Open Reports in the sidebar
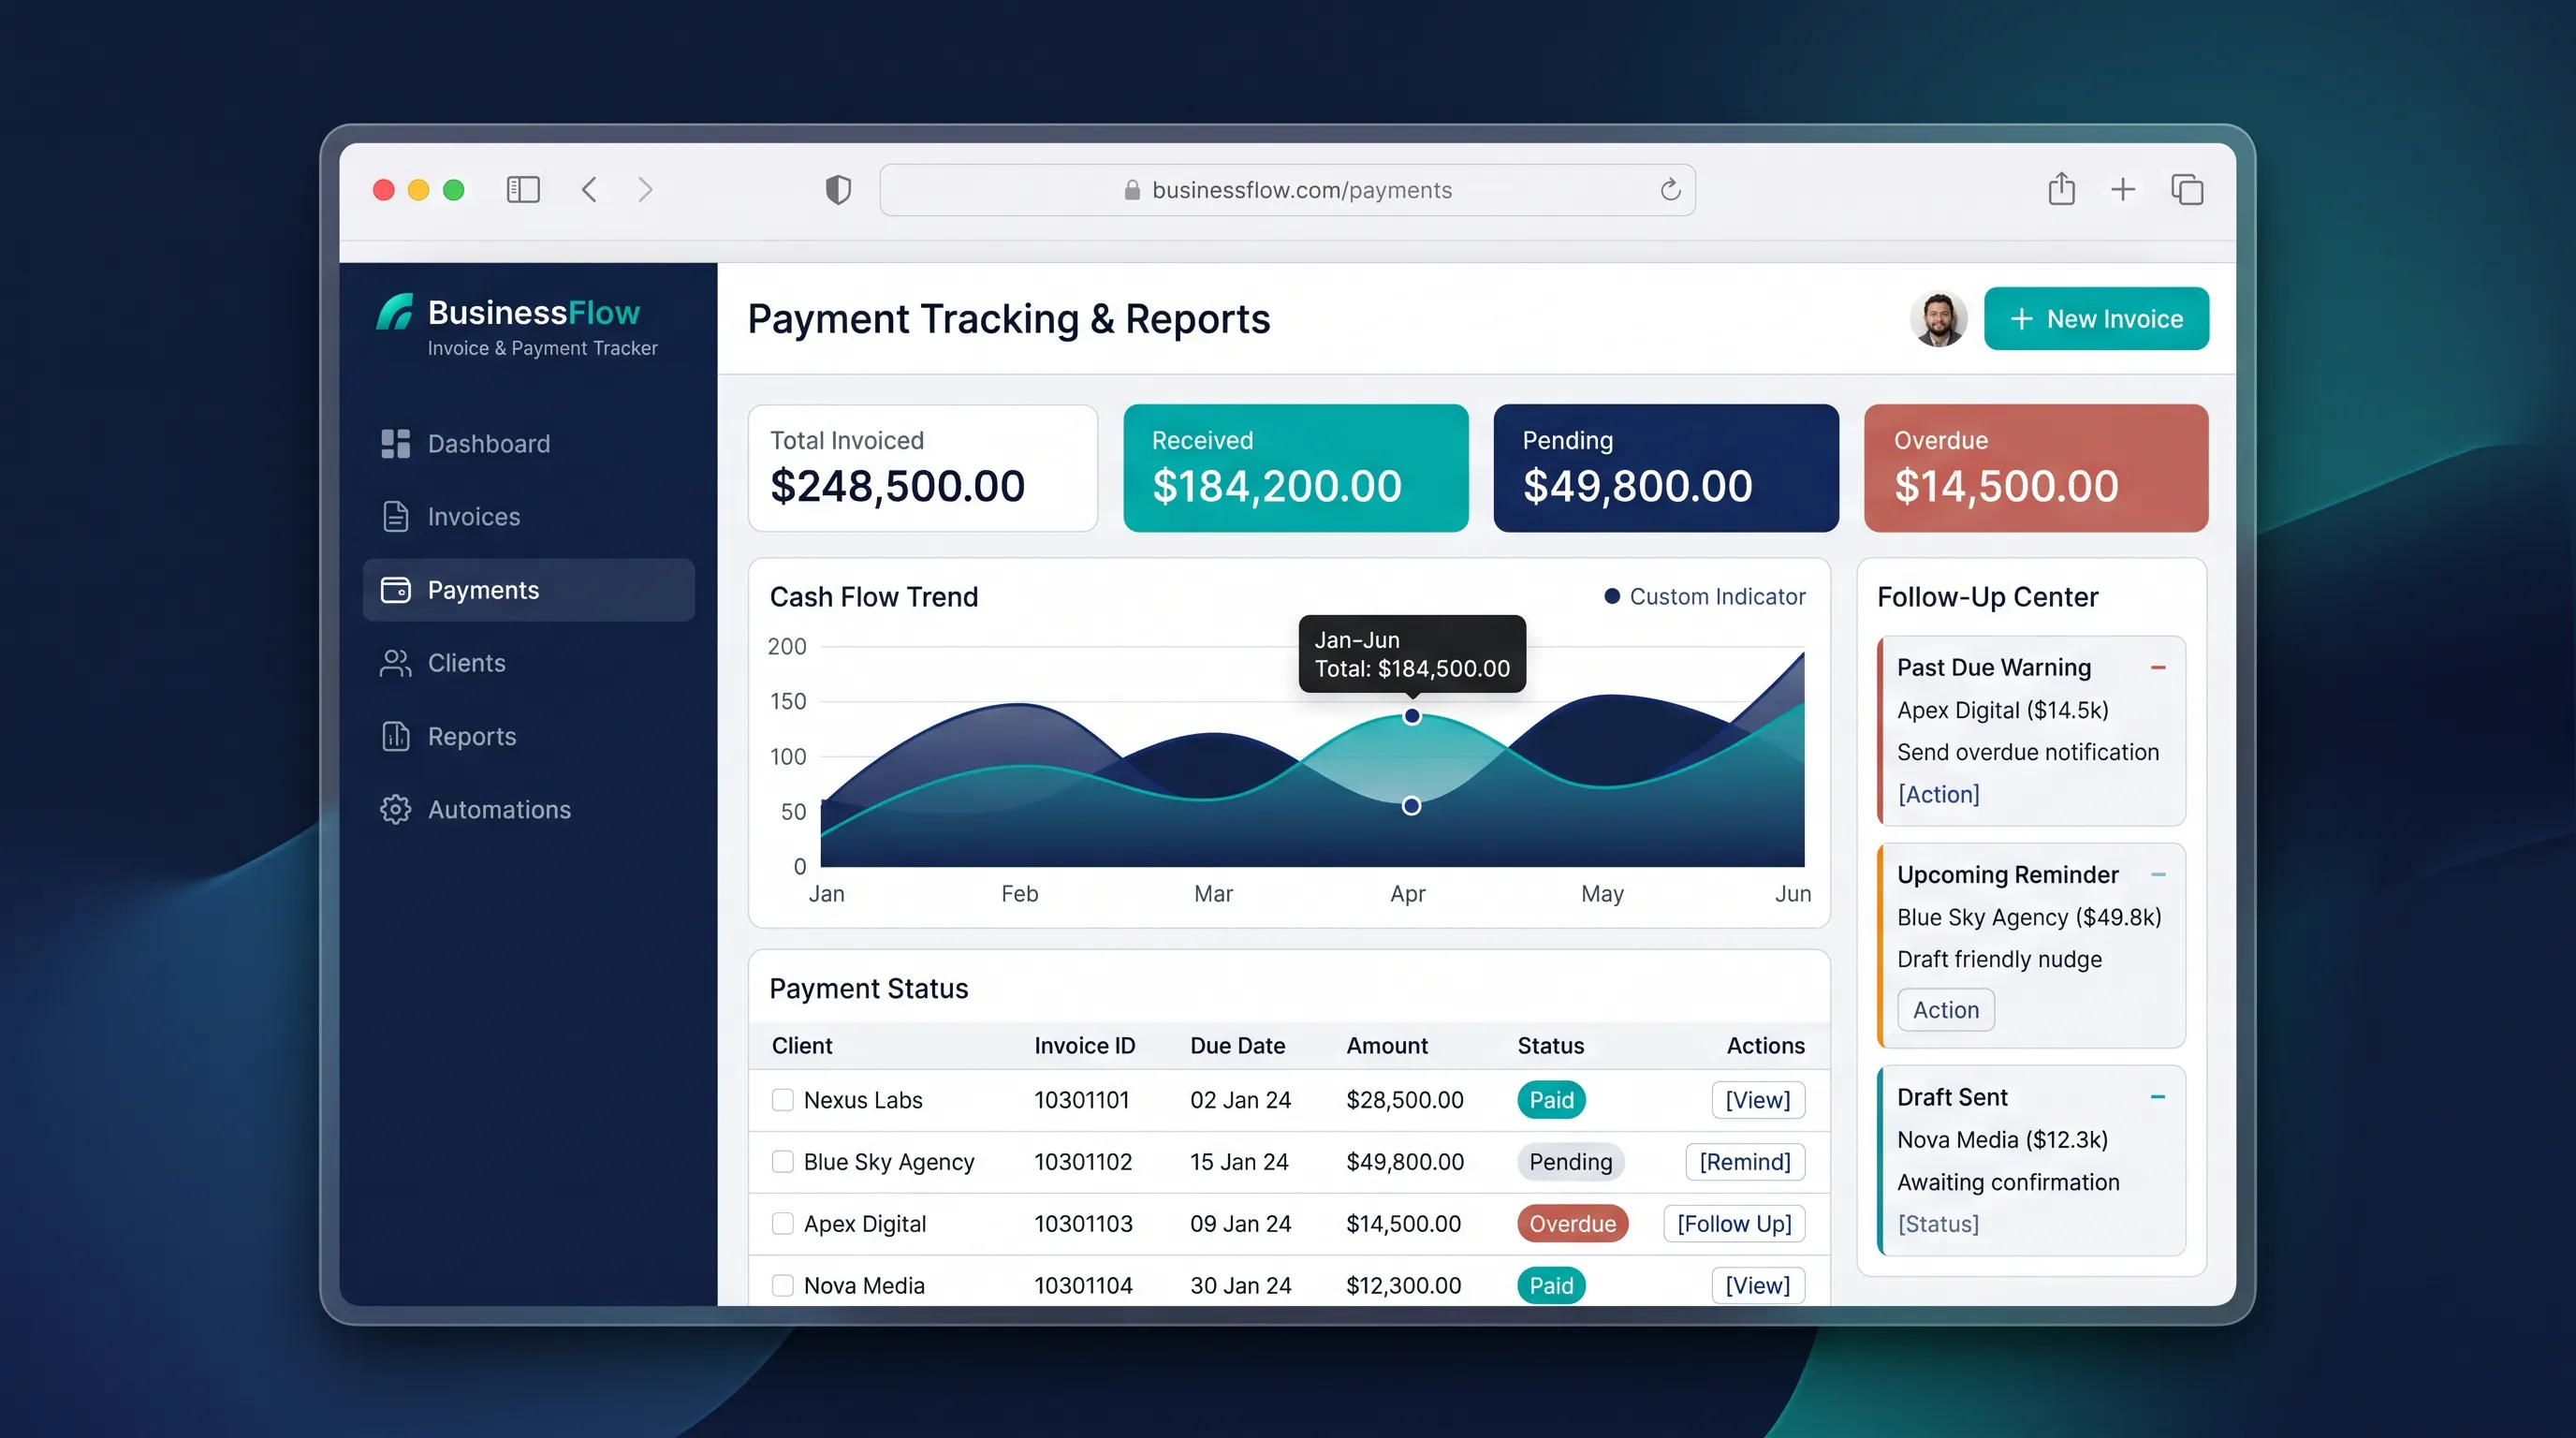The image size is (2576, 1438). 528,736
